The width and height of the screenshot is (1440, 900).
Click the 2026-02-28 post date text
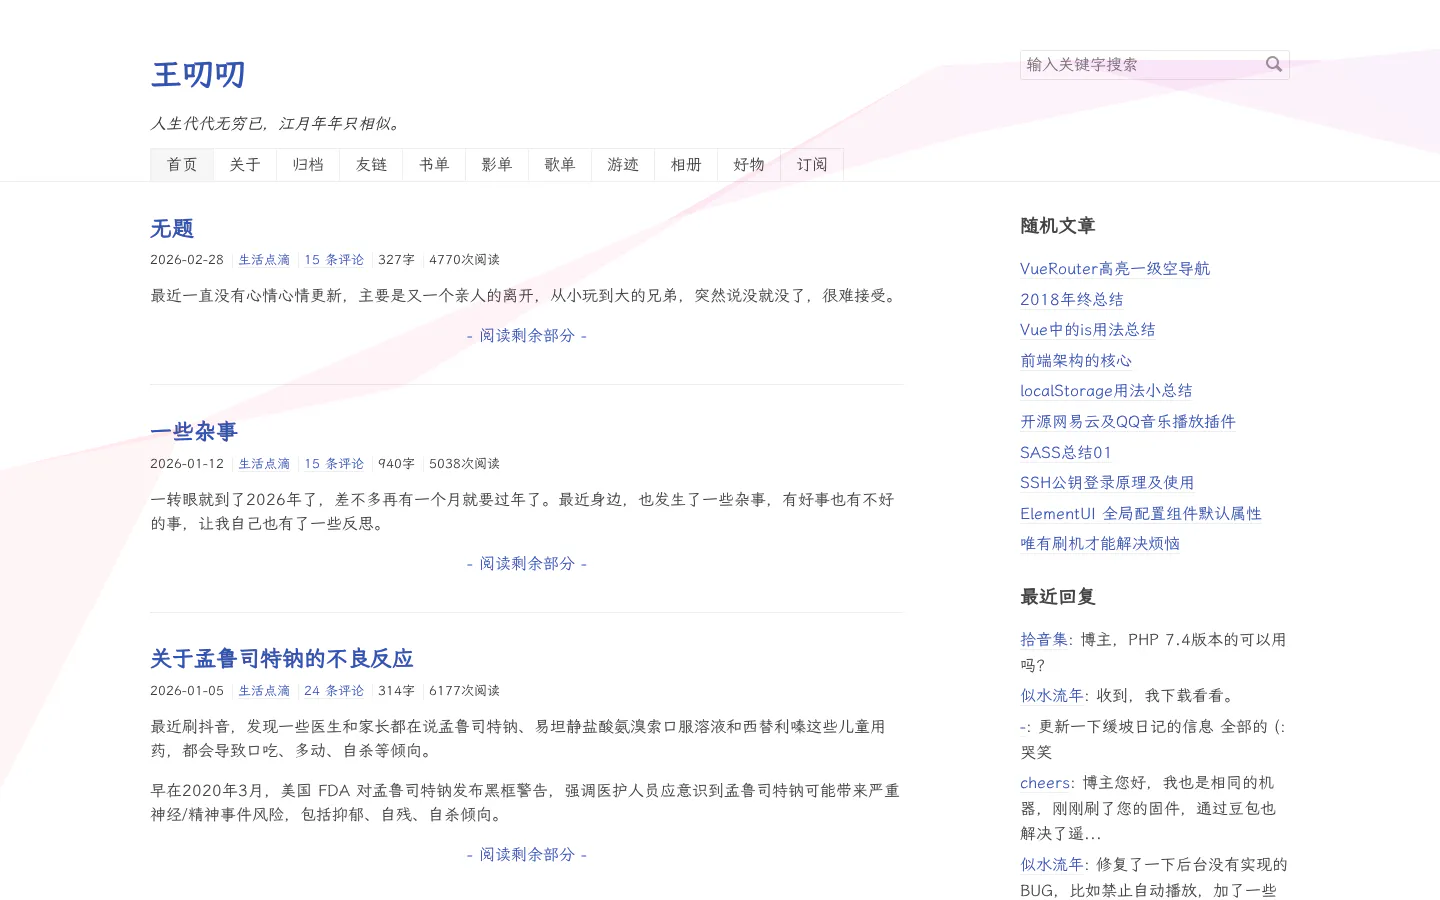pos(187,260)
